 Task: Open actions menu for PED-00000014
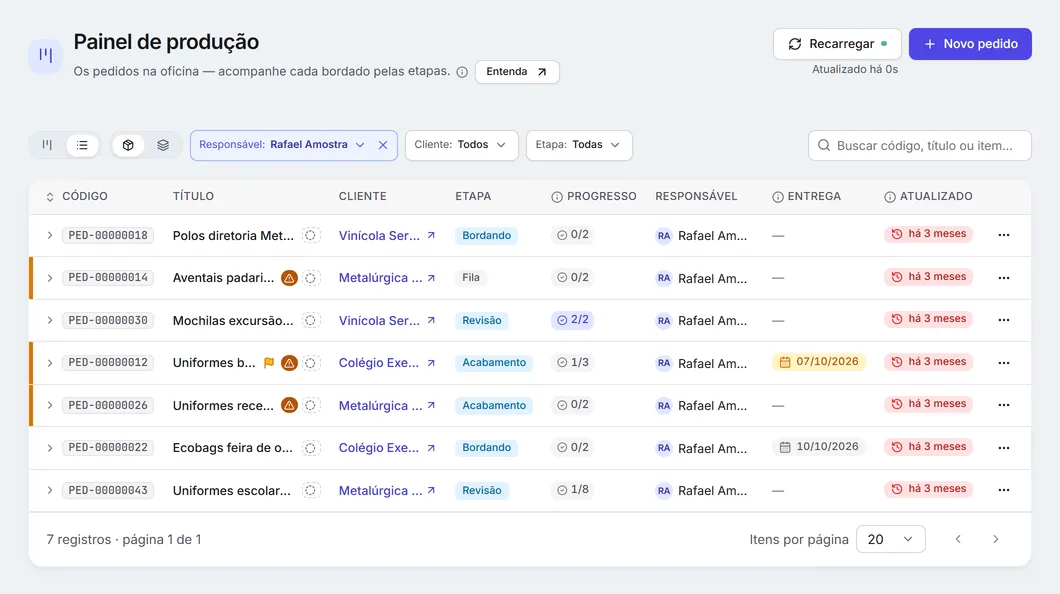[x=1004, y=278]
